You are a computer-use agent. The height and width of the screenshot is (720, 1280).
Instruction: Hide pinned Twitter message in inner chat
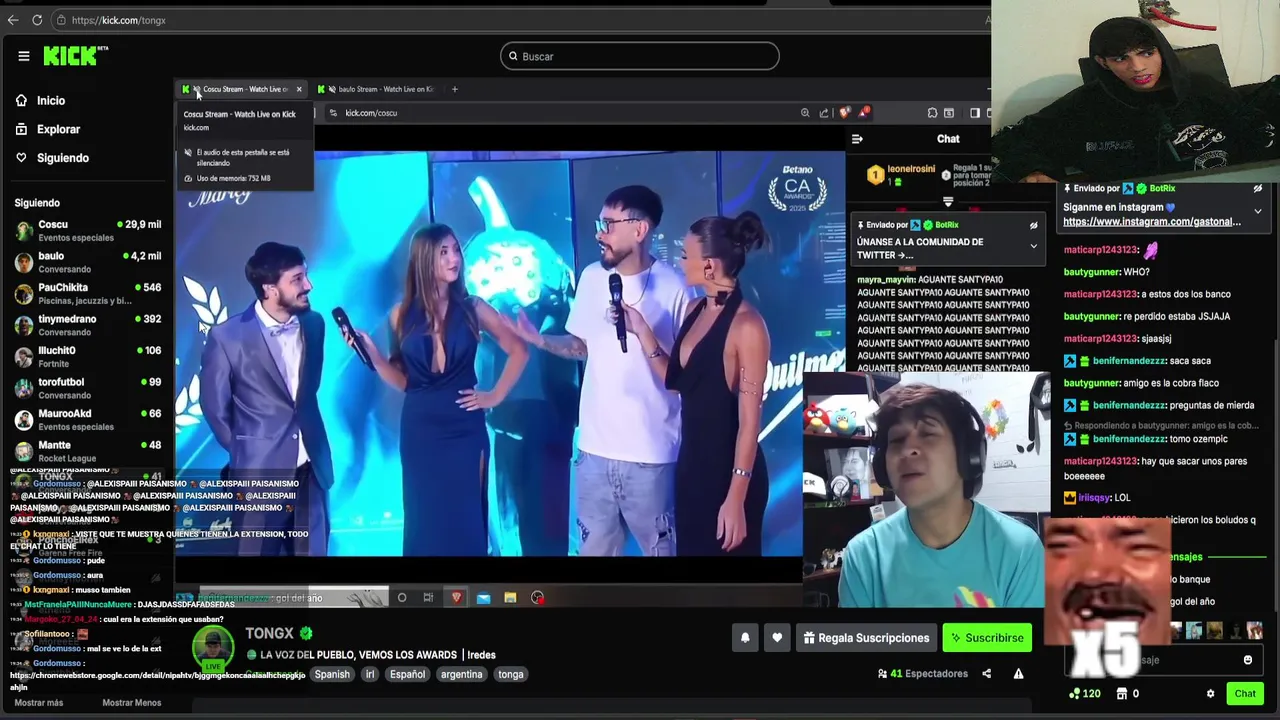tap(1033, 226)
